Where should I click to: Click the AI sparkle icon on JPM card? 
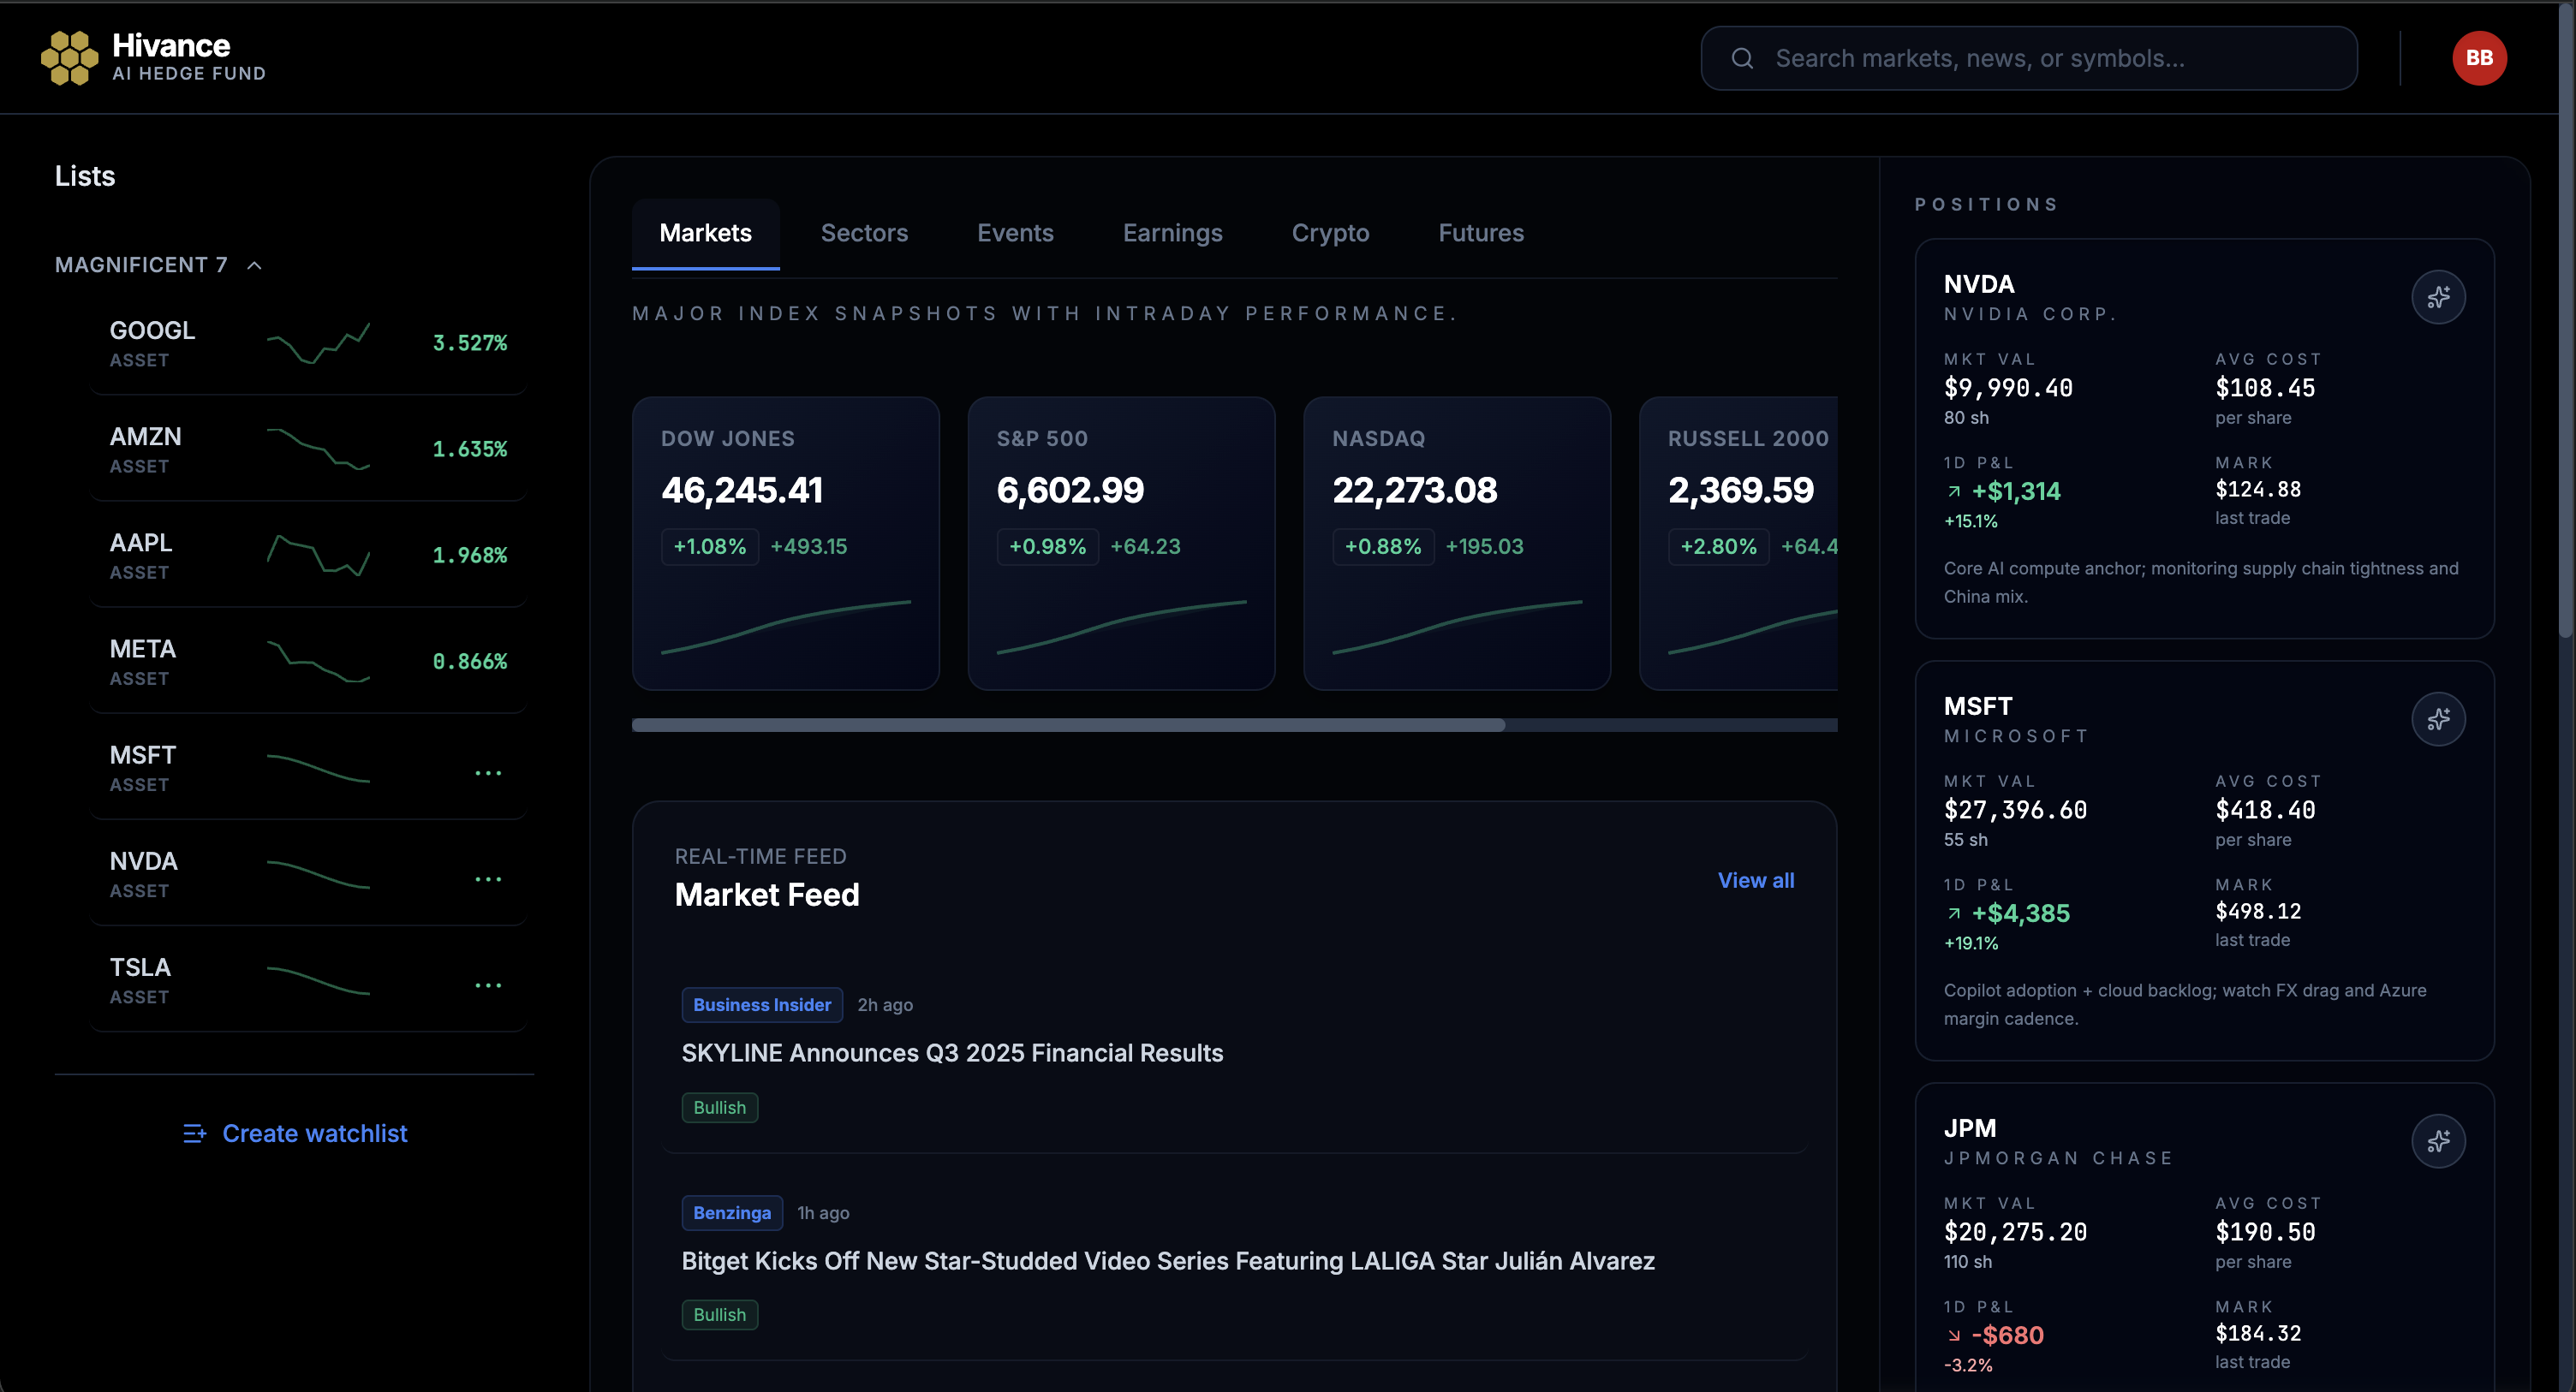click(x=2437, y=1141)
